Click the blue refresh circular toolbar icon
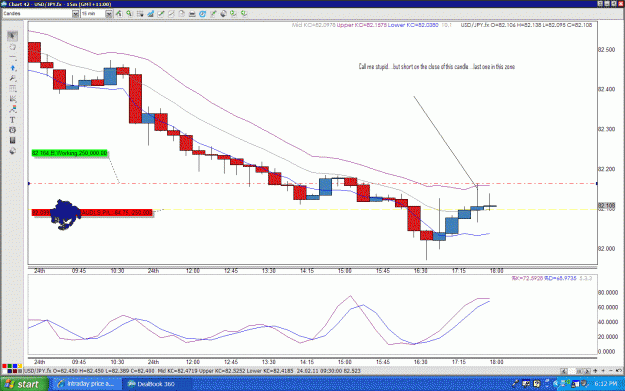625x391 pixels. point(202,14)
